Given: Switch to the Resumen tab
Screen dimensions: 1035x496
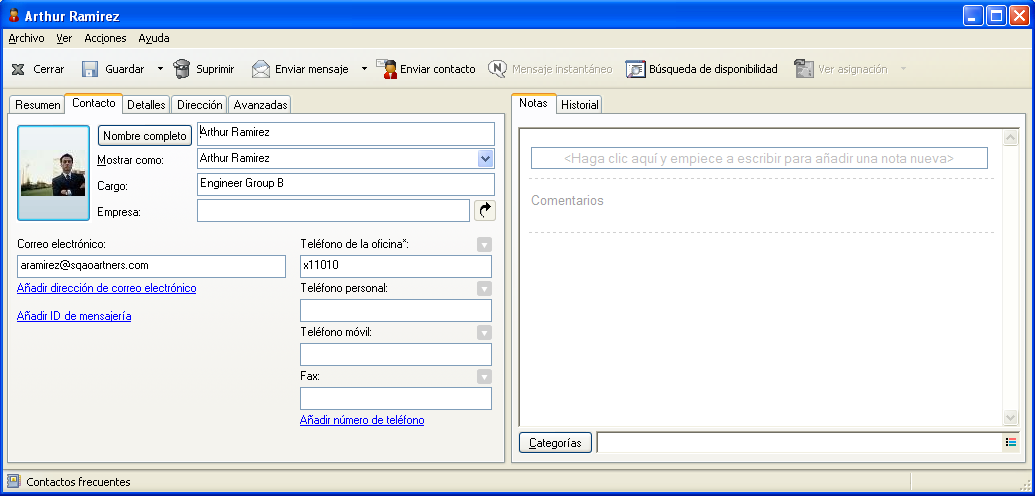Looking at the screenshot, I should pos(38,105).
